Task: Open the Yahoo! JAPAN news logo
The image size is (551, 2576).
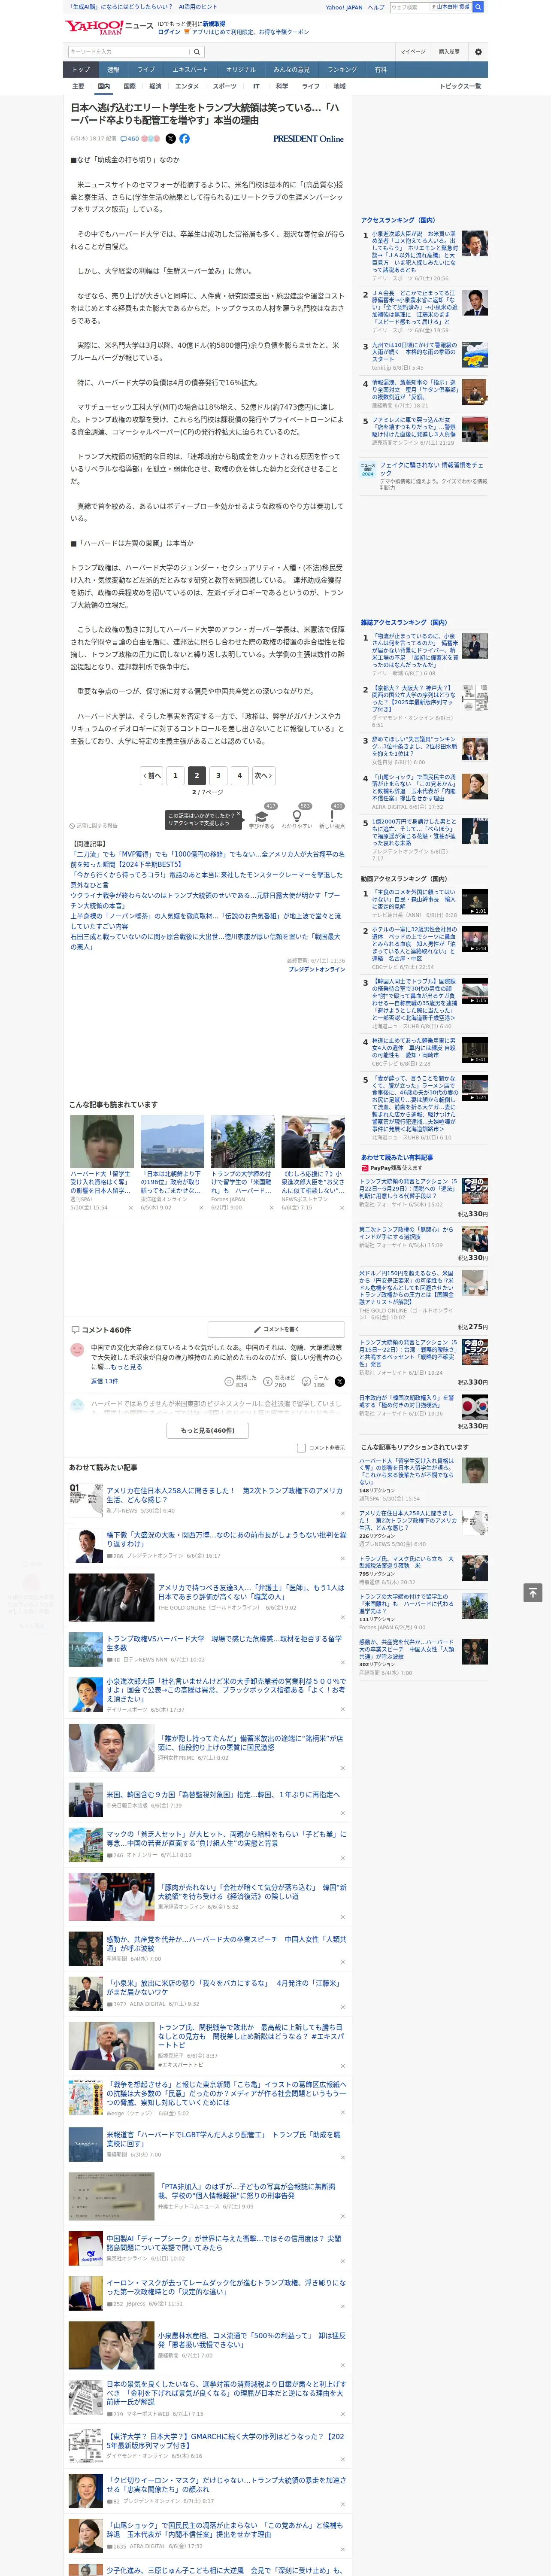Action: (x=109, y=27)
